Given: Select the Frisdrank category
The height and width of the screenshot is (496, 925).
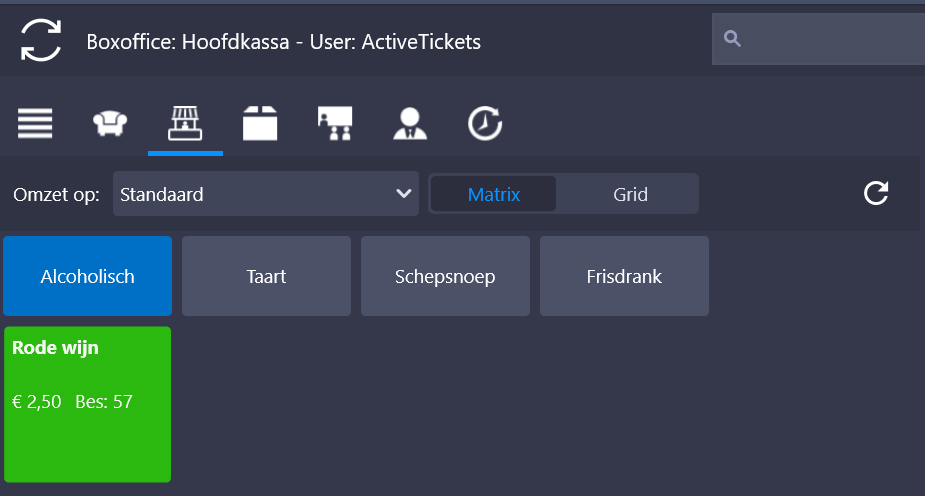Looking at the screenshot, I should click(x=624, y=276).
